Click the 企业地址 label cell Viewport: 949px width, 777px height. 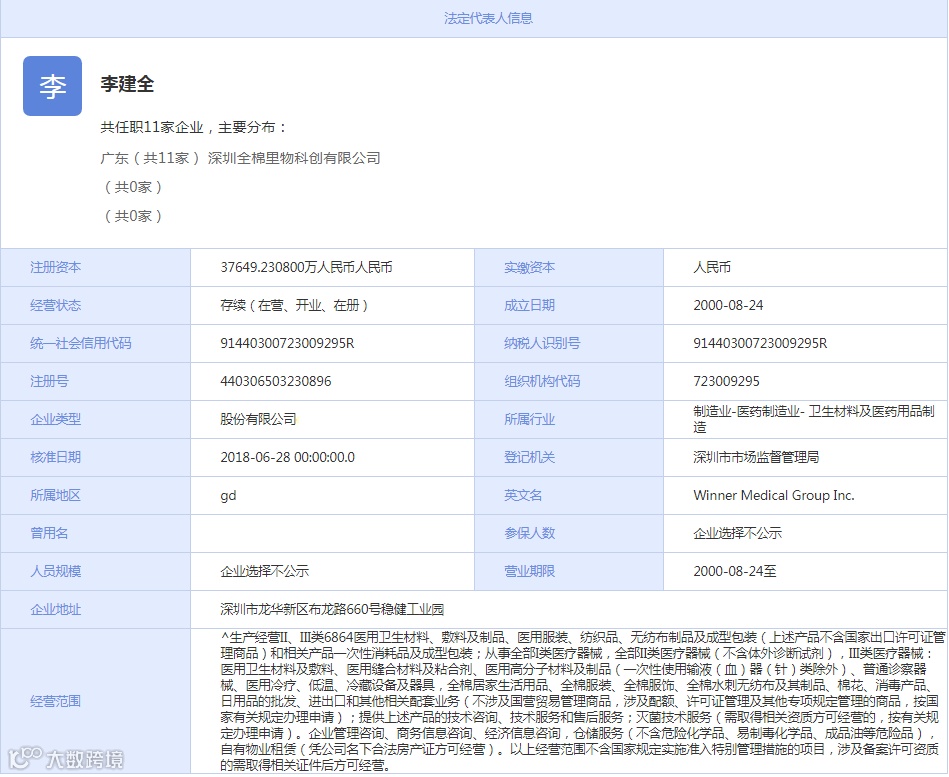(96, 609)
